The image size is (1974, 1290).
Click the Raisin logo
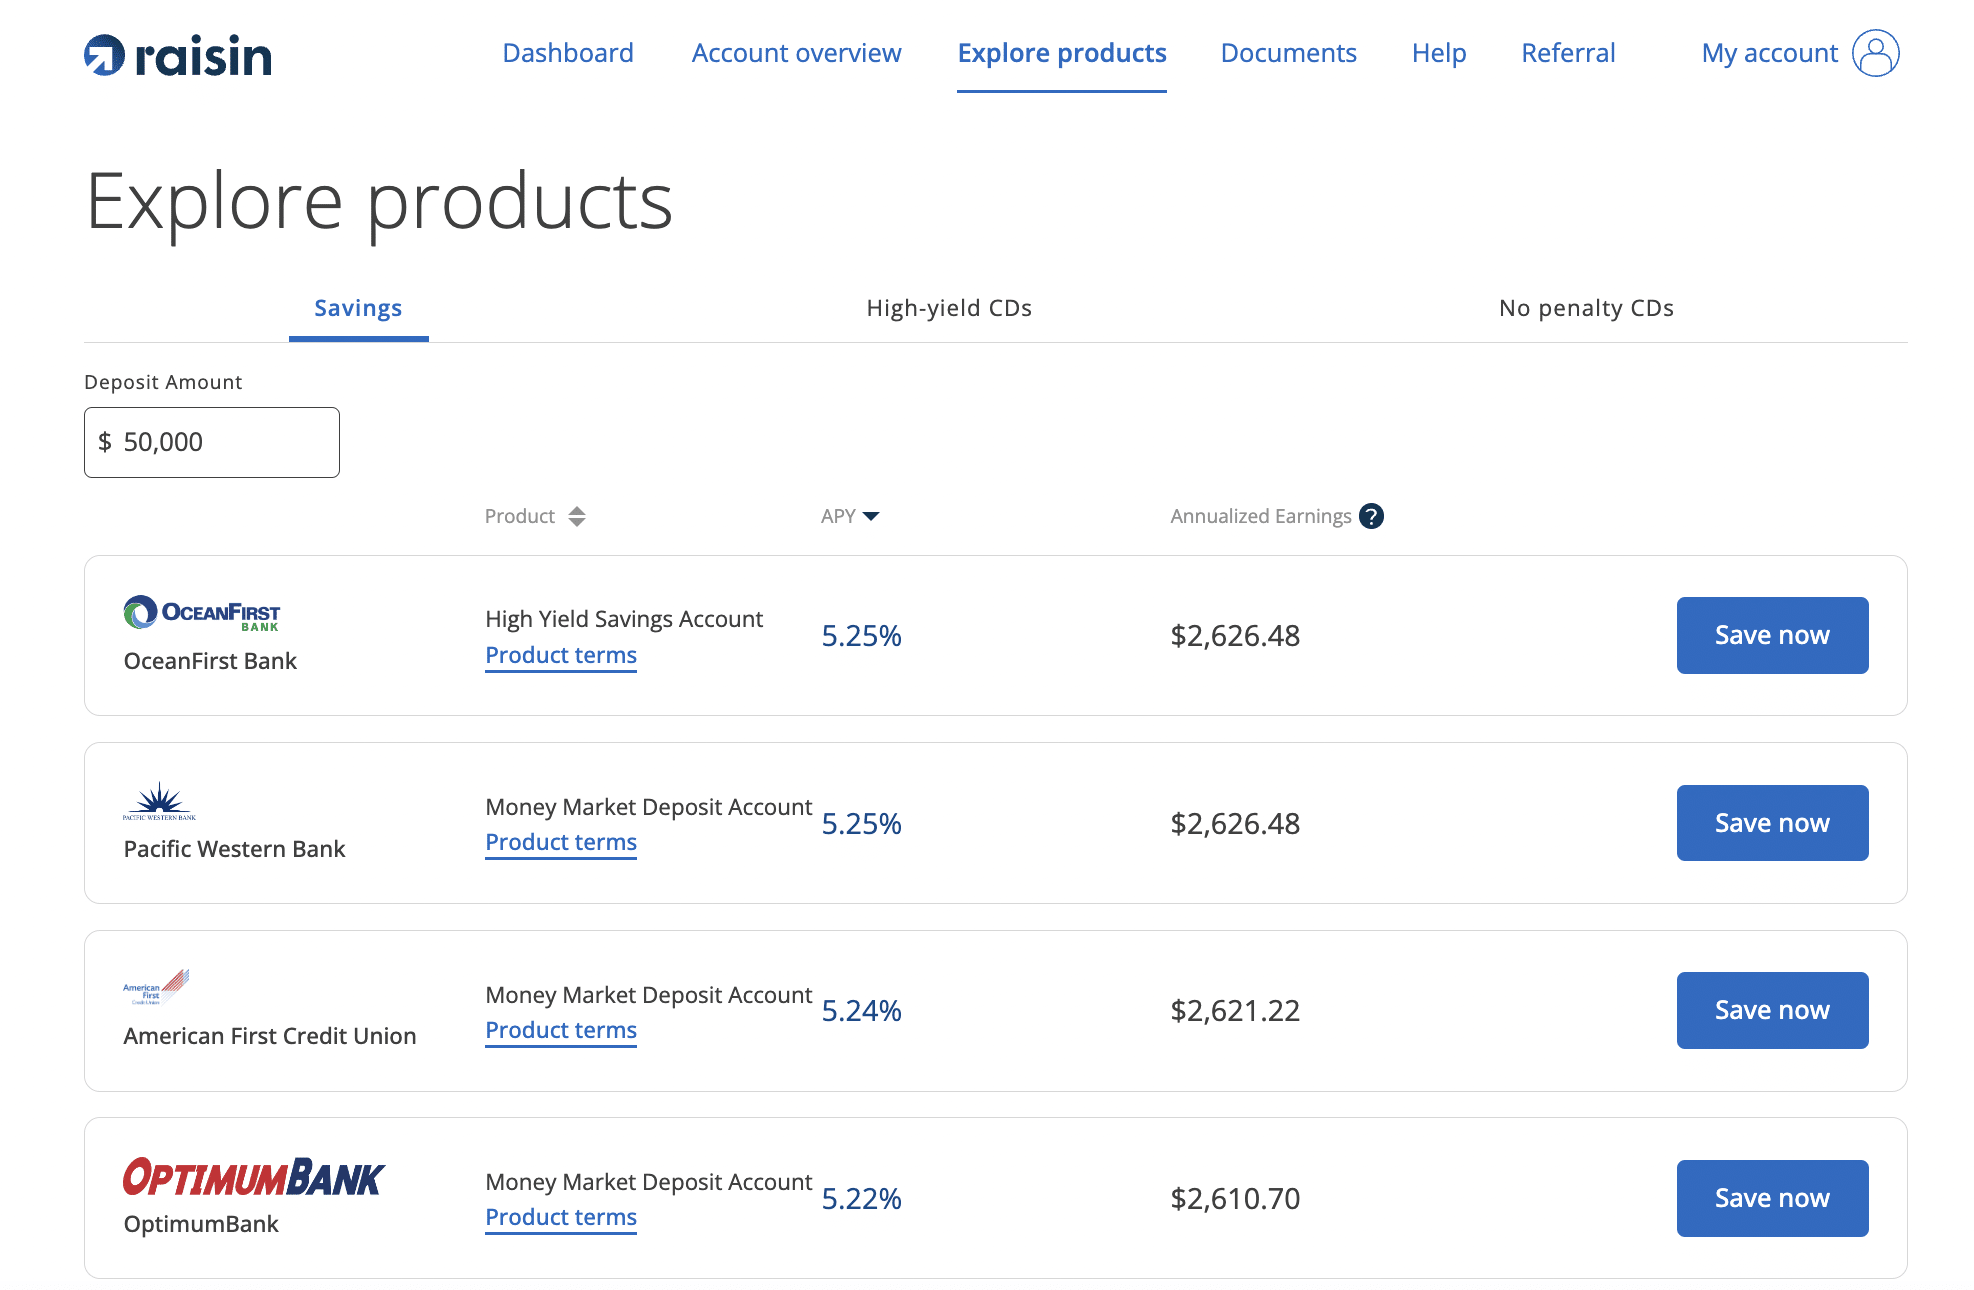click(178, 55)
